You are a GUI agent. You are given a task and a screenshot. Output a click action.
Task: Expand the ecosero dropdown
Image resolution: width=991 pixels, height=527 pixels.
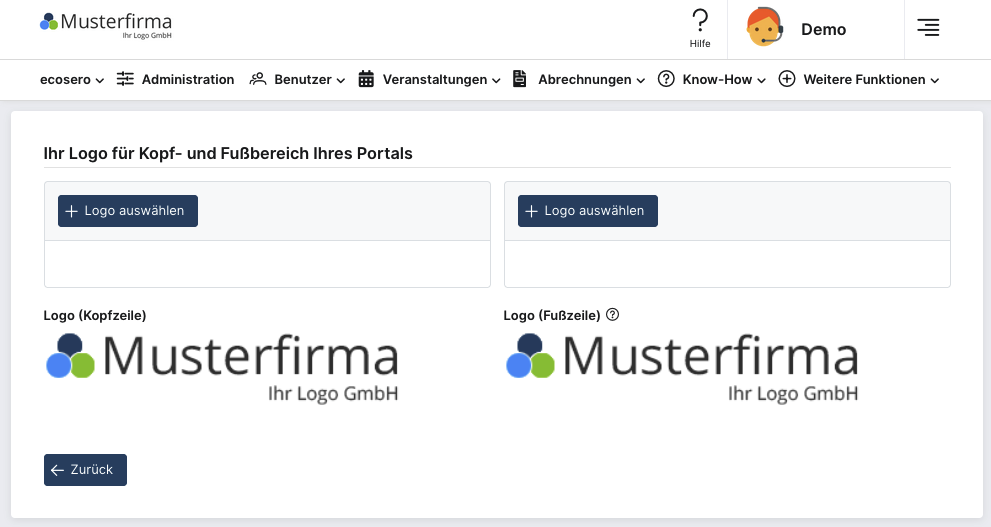tap(71, 80)
